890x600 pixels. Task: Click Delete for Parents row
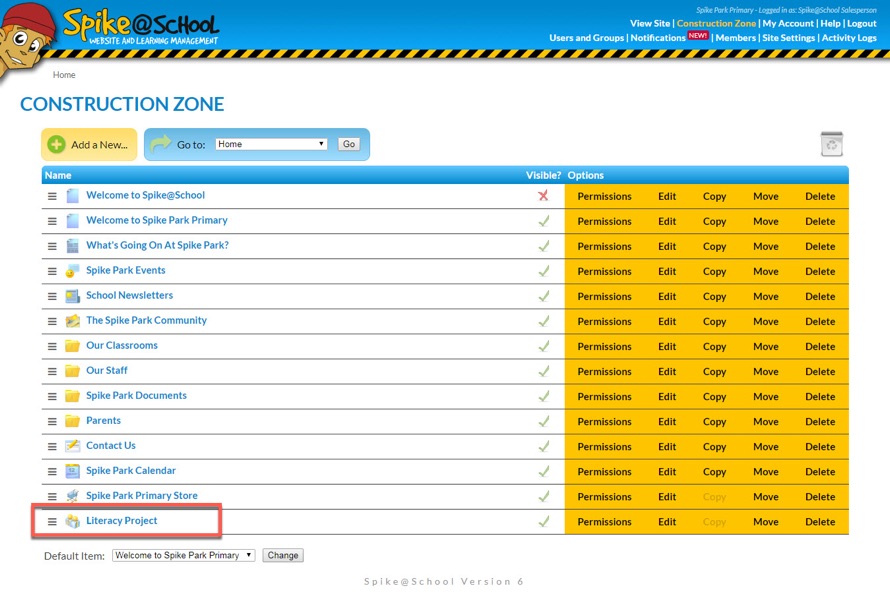click(x=820, y=421)
